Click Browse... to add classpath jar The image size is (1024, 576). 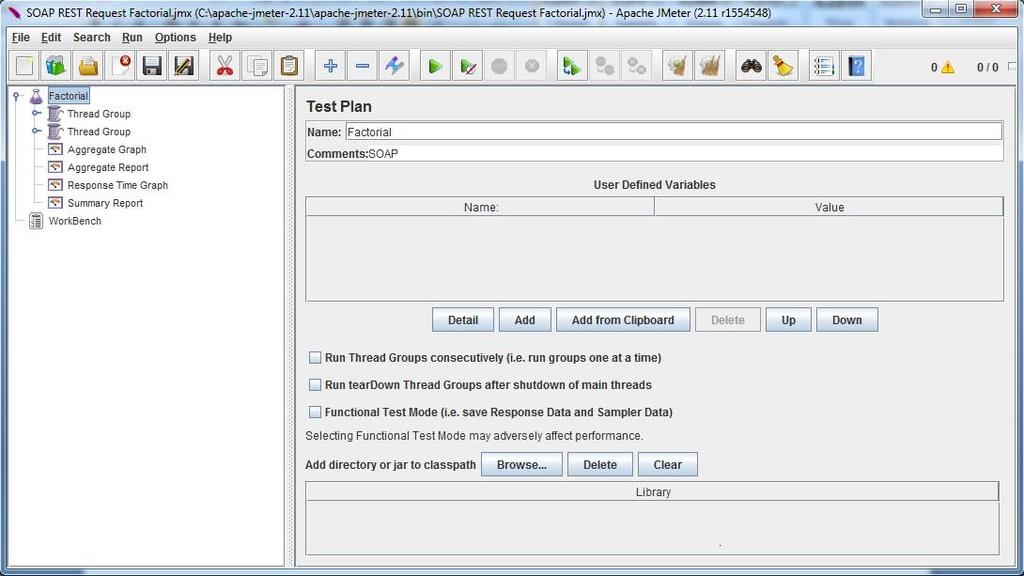[522, 465]
